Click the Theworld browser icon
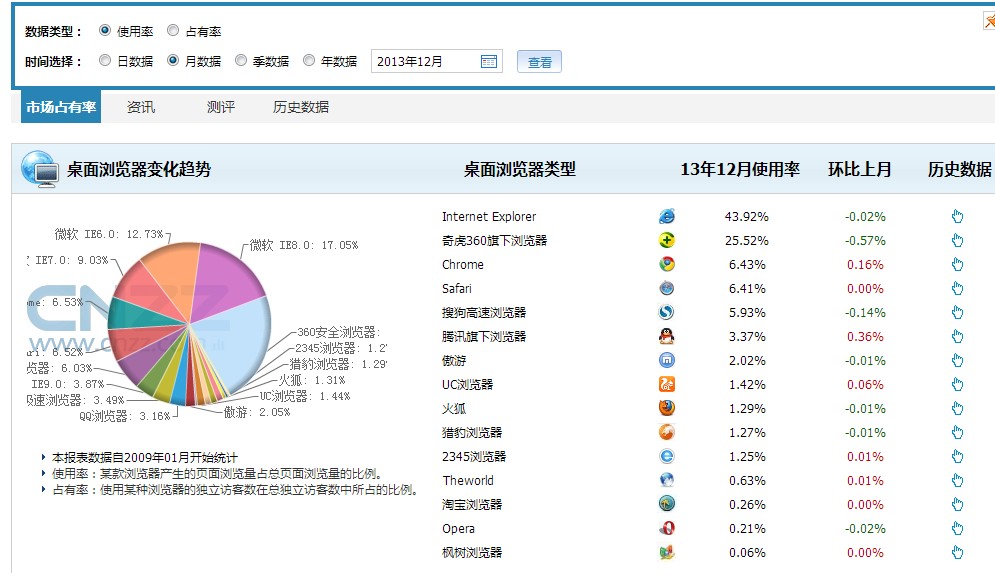The height and width of the screenshot is (573, 995). click(666, 480)
